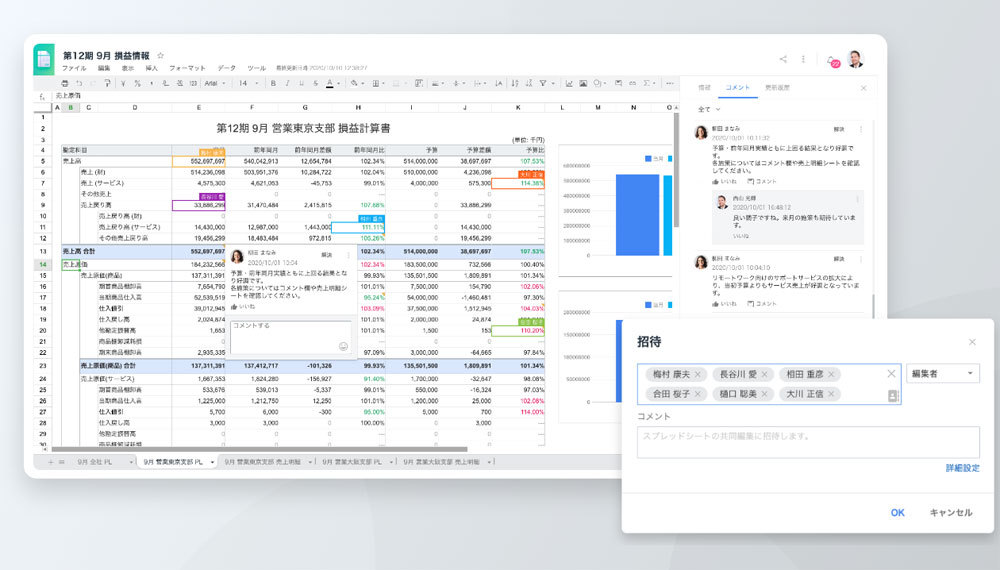
Task: Resolve the 10:11:32 comment with 解決
Action: pos(839,129)
